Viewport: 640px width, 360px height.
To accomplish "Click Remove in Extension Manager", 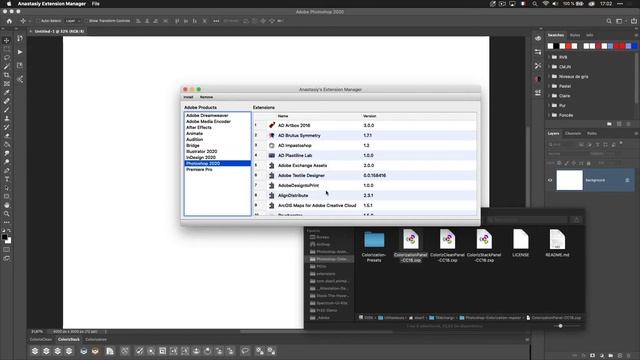I will (206, 97).
